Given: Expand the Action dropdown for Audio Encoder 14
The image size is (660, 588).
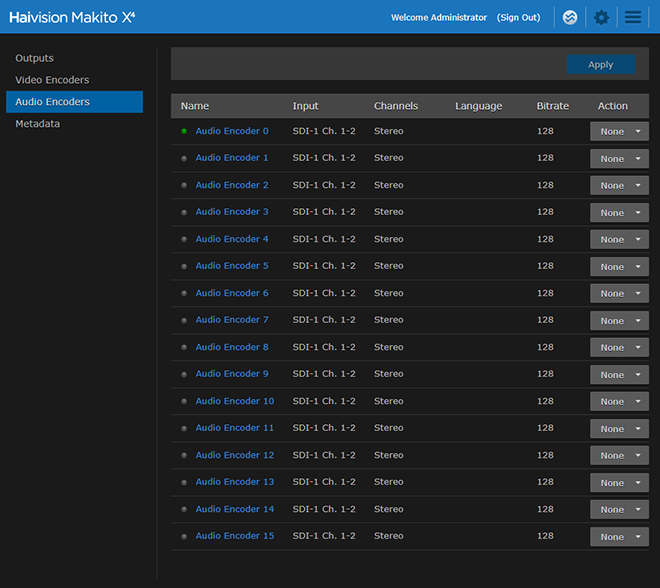Looking at the screenshot, I should click(x=619, y=510).
